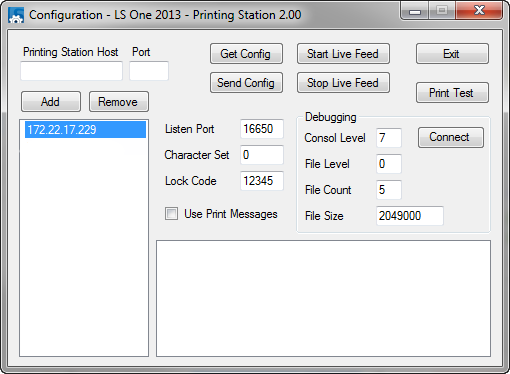
Task: Select host 172.22.17.229 in the list
Action: point(85,130)
